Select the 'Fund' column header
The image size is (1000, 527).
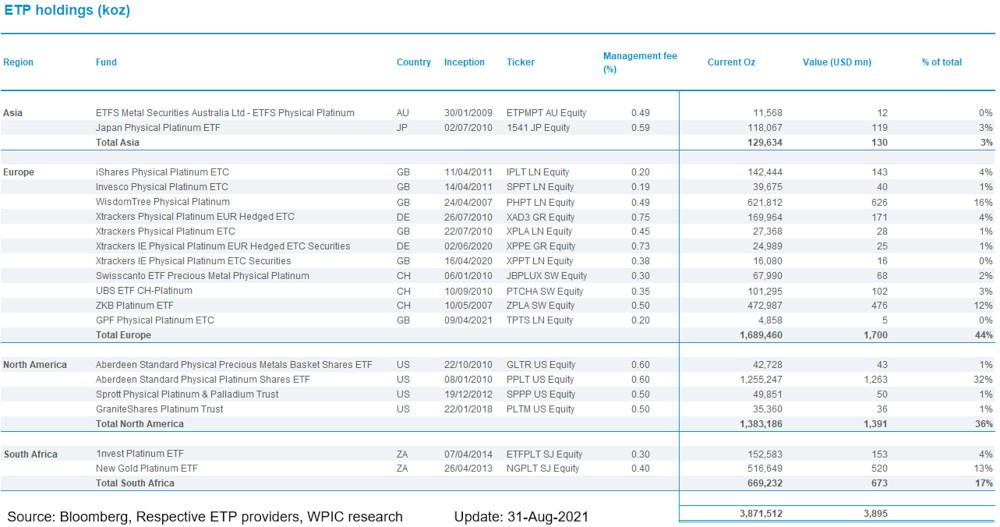click(106, 62)
